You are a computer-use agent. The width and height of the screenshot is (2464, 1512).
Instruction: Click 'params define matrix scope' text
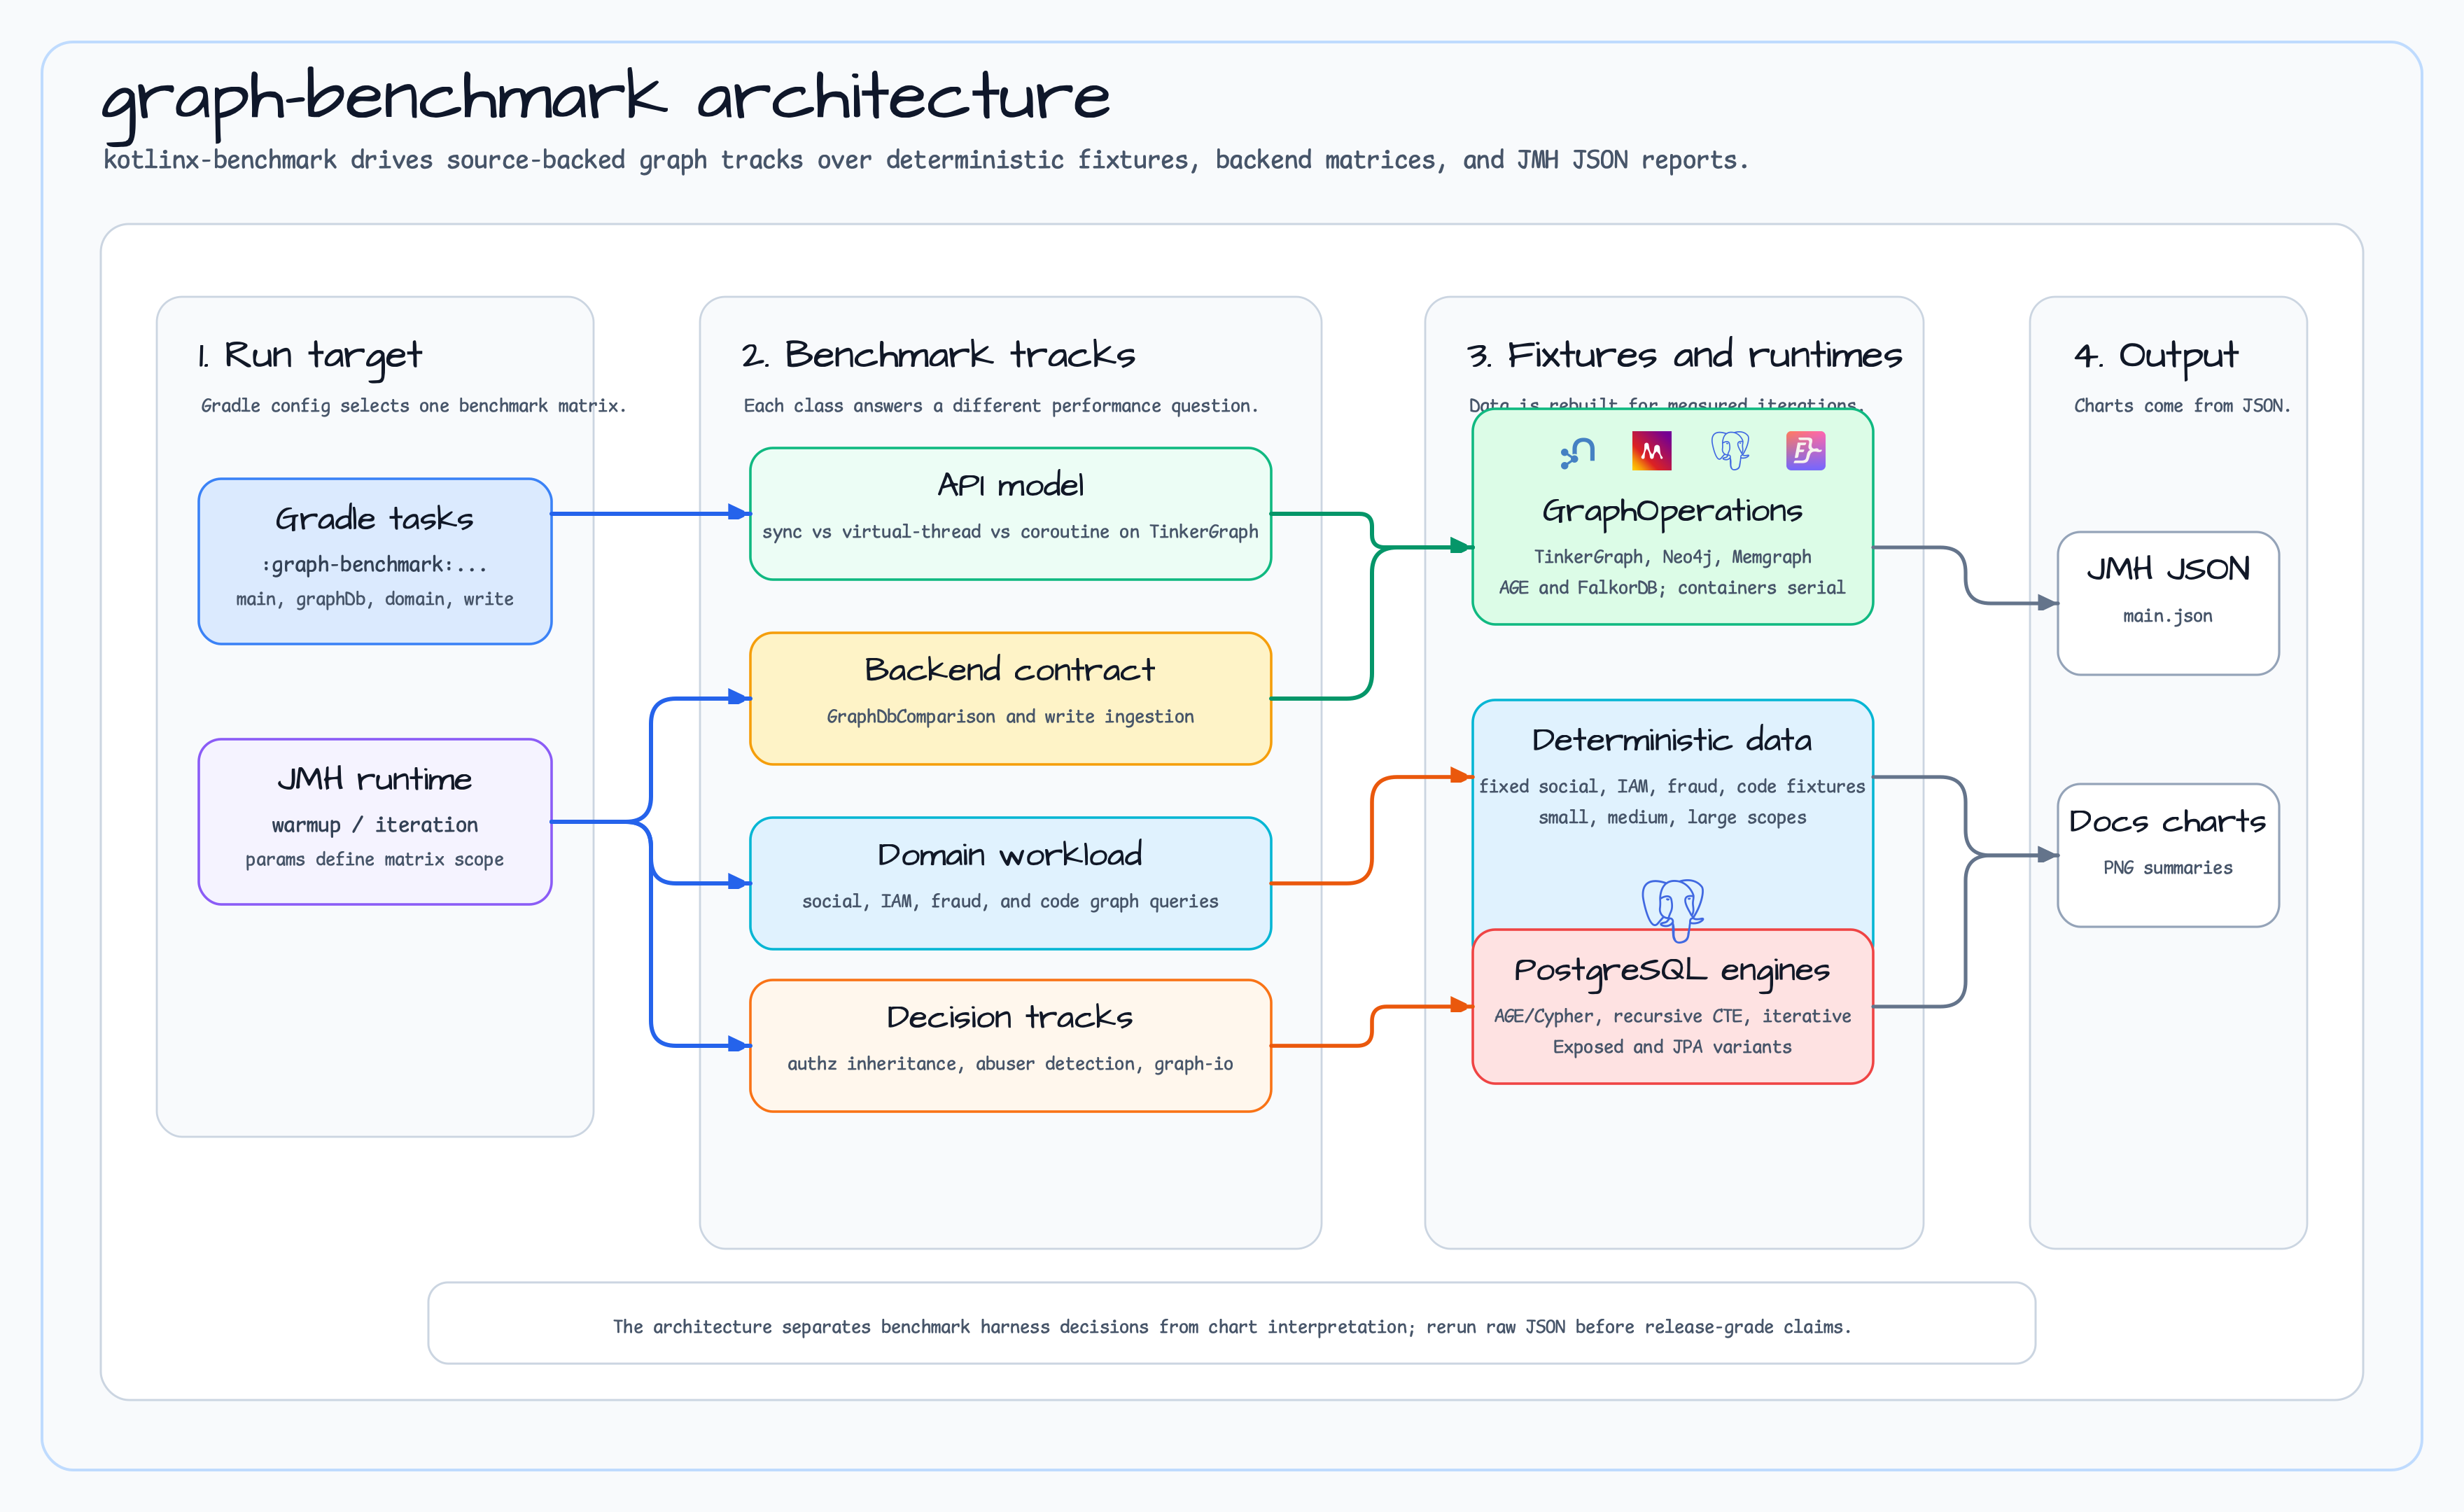point(374,859)
